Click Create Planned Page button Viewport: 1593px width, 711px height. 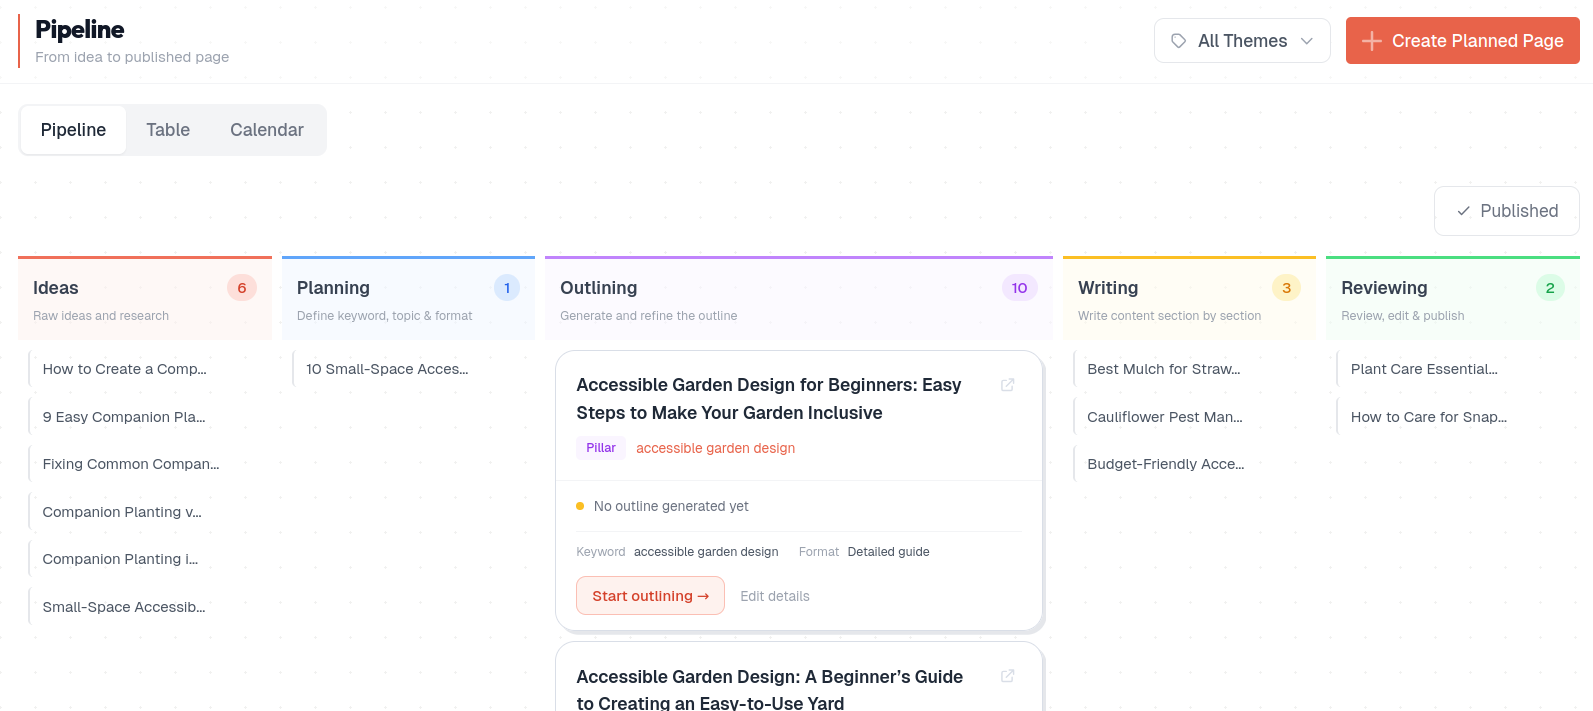point(1463,41)
